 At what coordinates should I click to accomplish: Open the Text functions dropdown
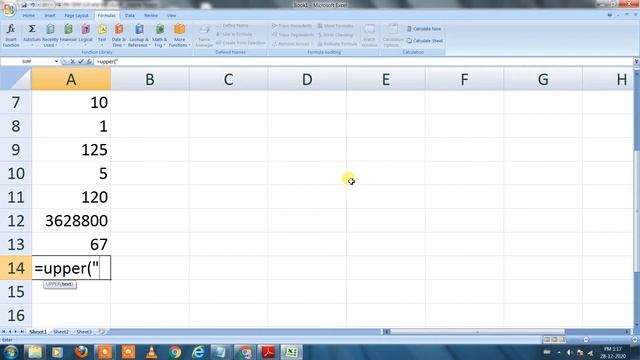pyautogui.click(x=102, y=35)
